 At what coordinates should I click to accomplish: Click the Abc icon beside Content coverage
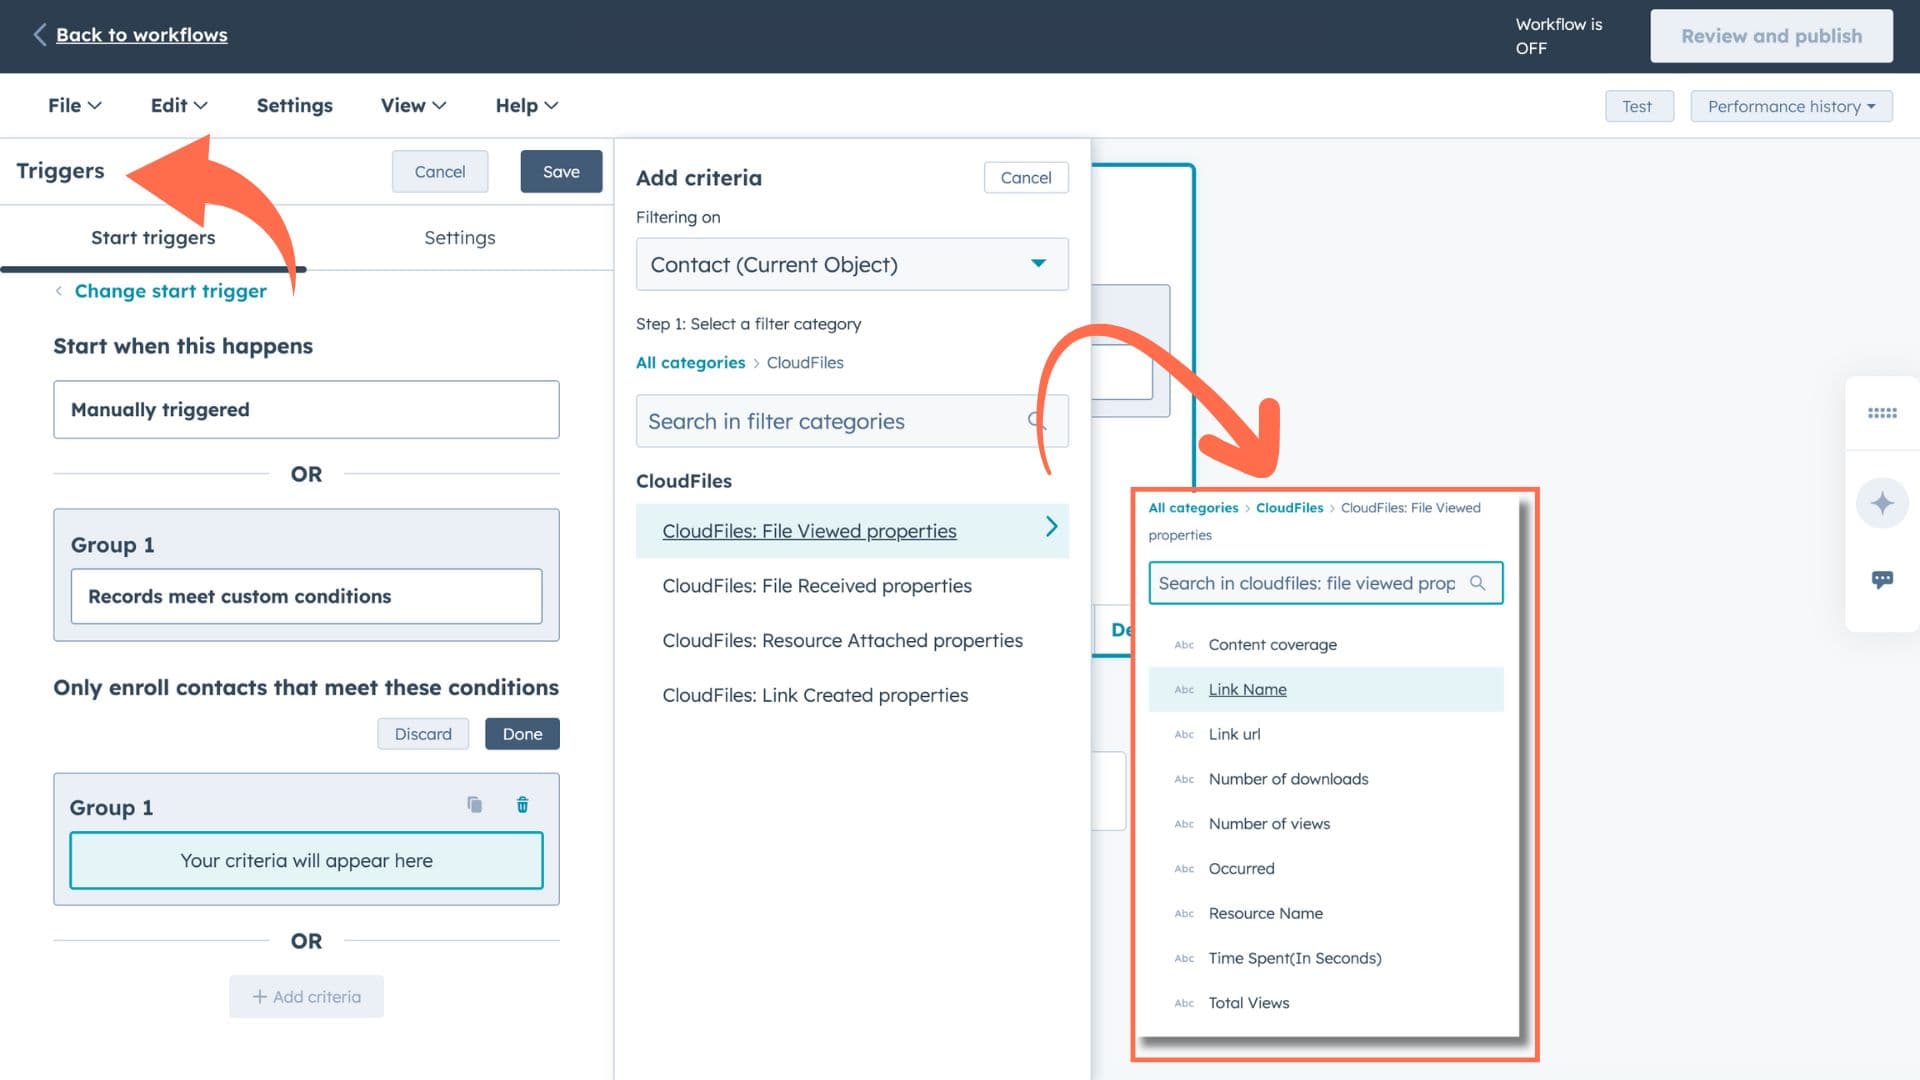1184,645
